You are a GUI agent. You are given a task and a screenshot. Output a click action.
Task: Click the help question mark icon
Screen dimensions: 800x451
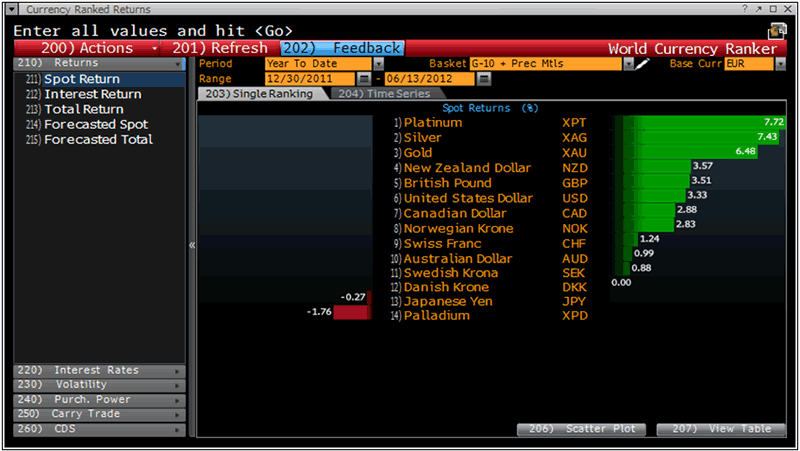coord(745,9)
